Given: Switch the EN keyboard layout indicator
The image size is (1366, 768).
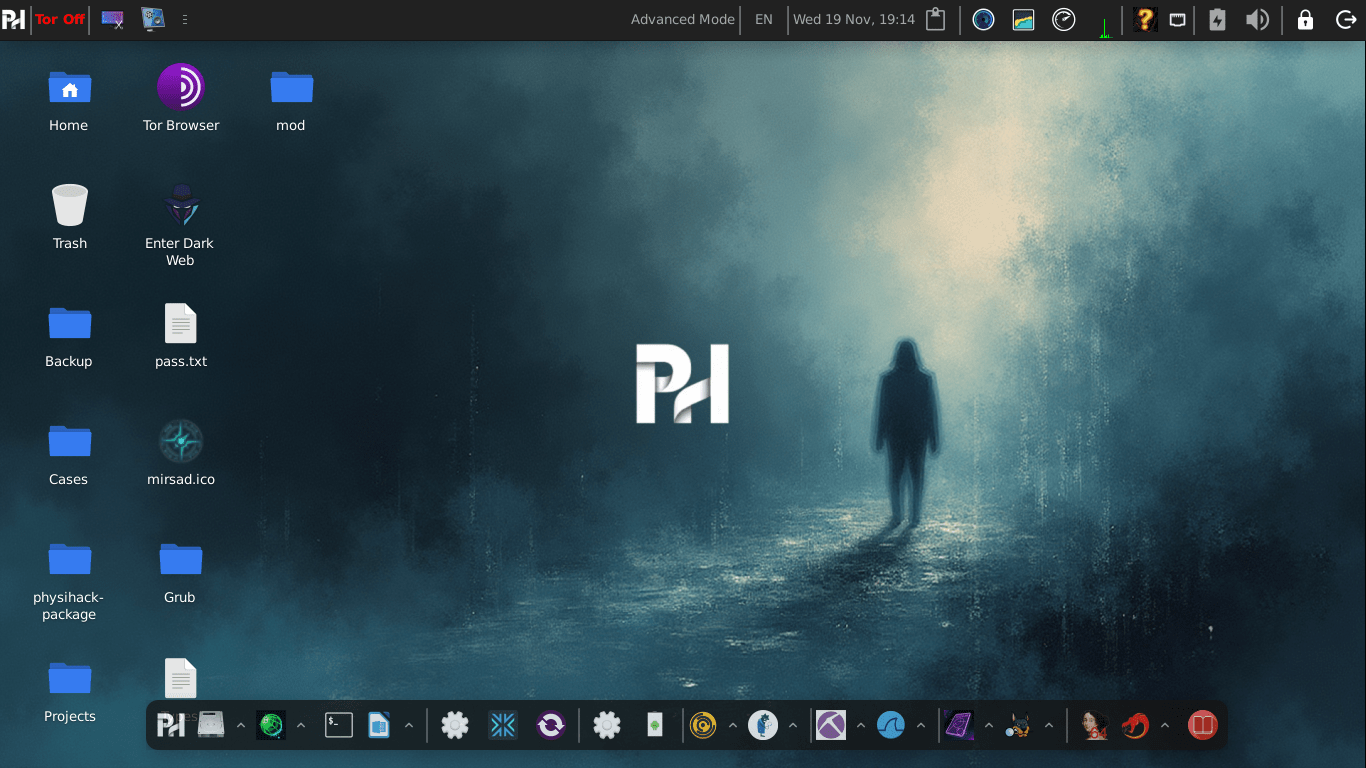Looking at the screenshot, I should 763,19.
